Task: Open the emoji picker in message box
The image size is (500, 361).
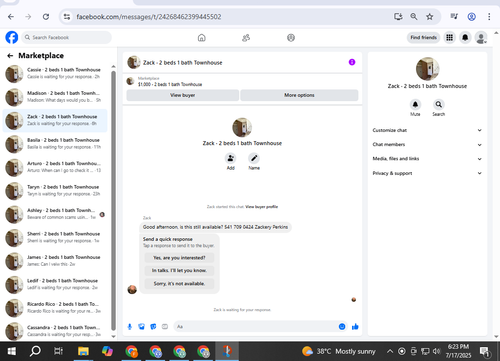Action: 342,327
